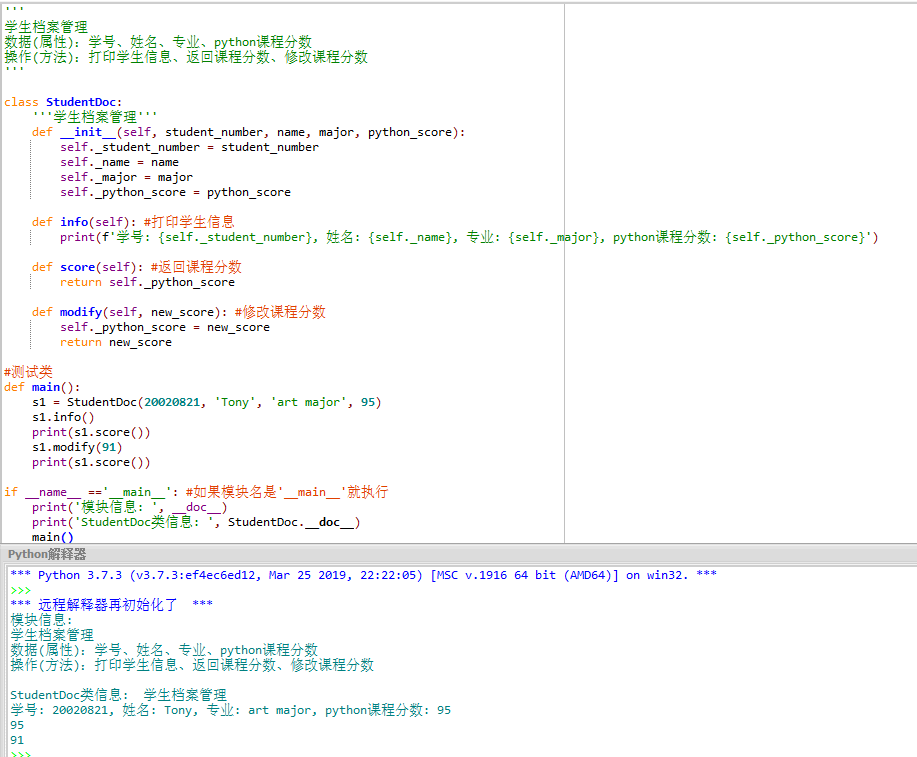The width and height of the screenshot is (917, 757).
Task: Click the 'Tony' string argument in code
Action: (x=235, y=402)
